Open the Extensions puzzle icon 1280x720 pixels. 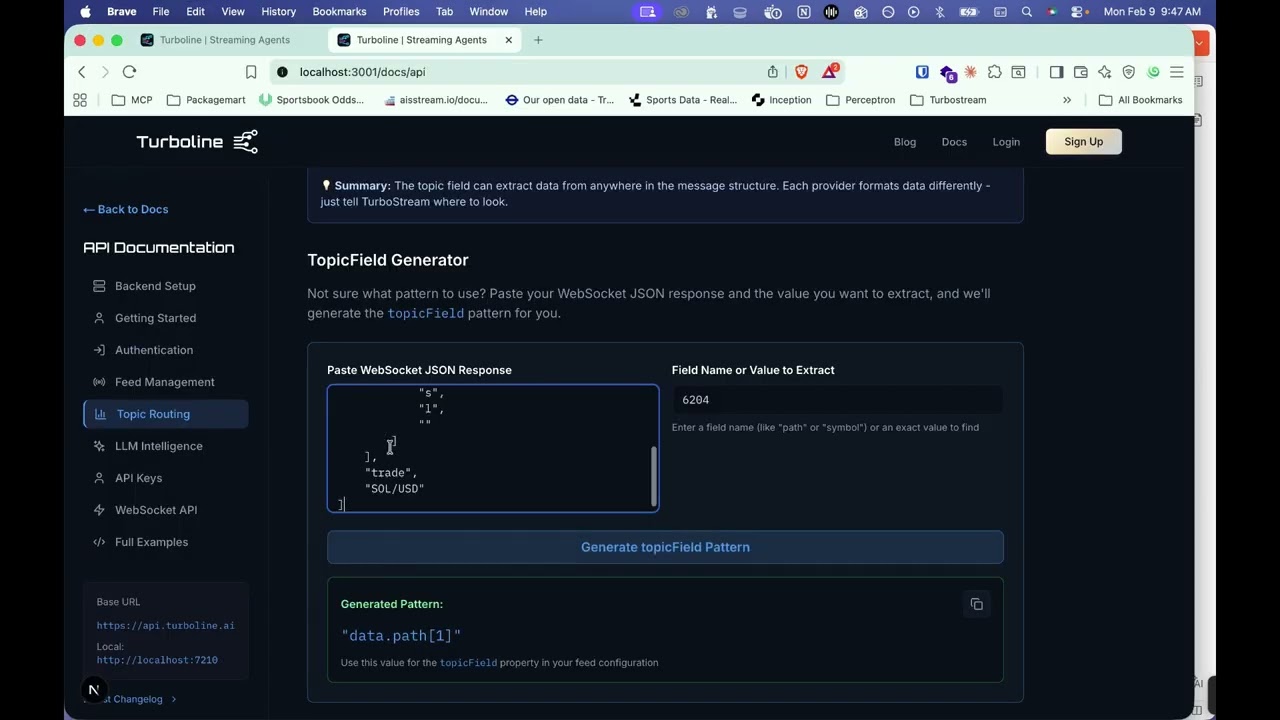coord(994,72)
